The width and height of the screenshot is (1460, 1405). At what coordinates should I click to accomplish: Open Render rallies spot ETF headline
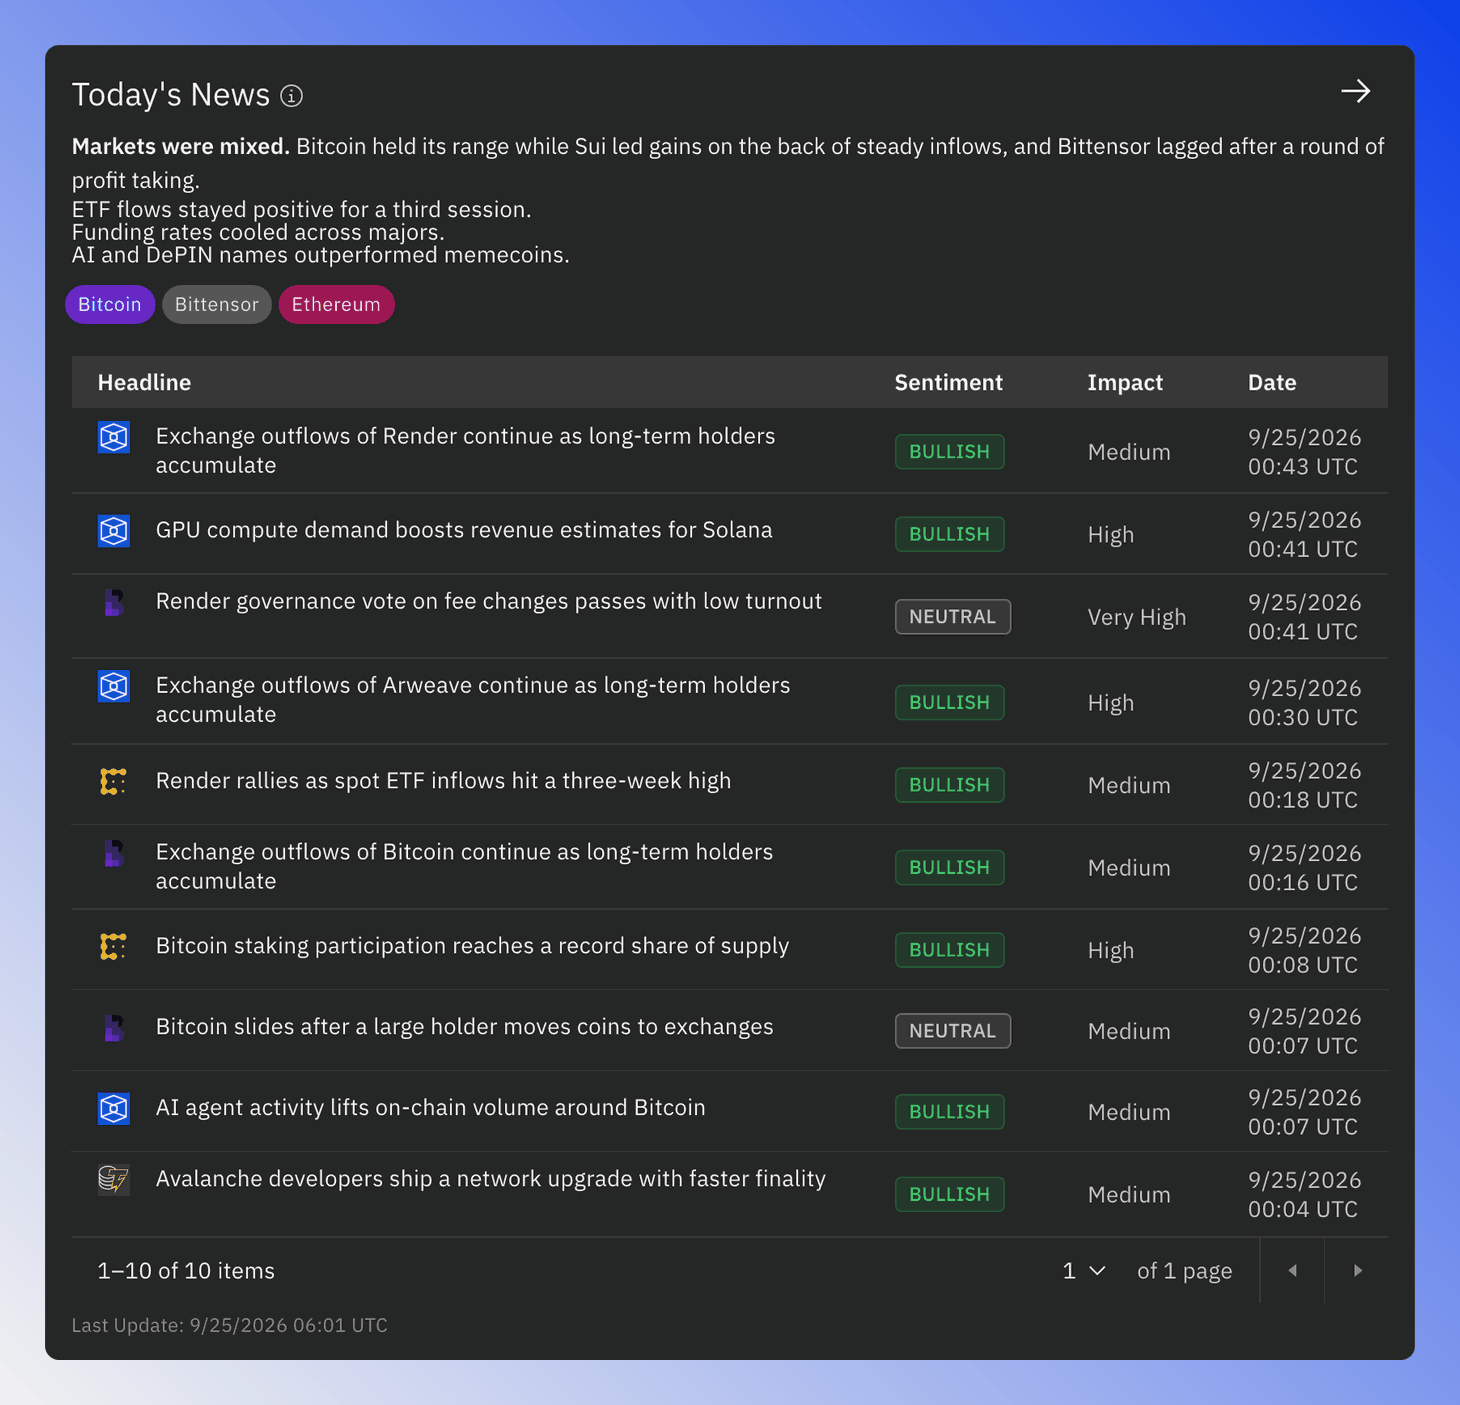point(443,781)
